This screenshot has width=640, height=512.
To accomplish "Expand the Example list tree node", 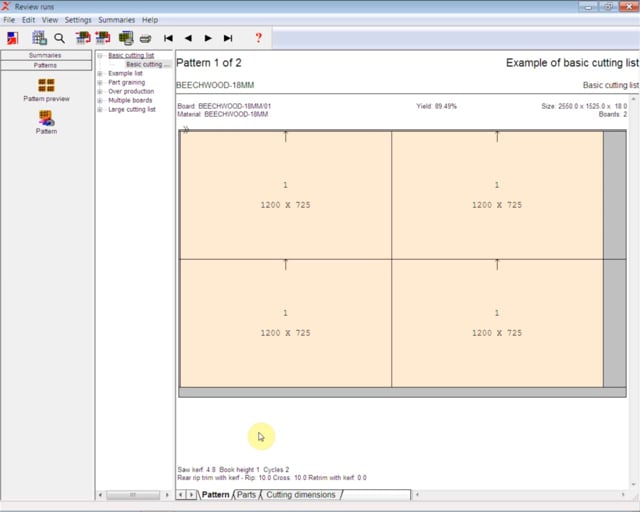I will [100, 73].
